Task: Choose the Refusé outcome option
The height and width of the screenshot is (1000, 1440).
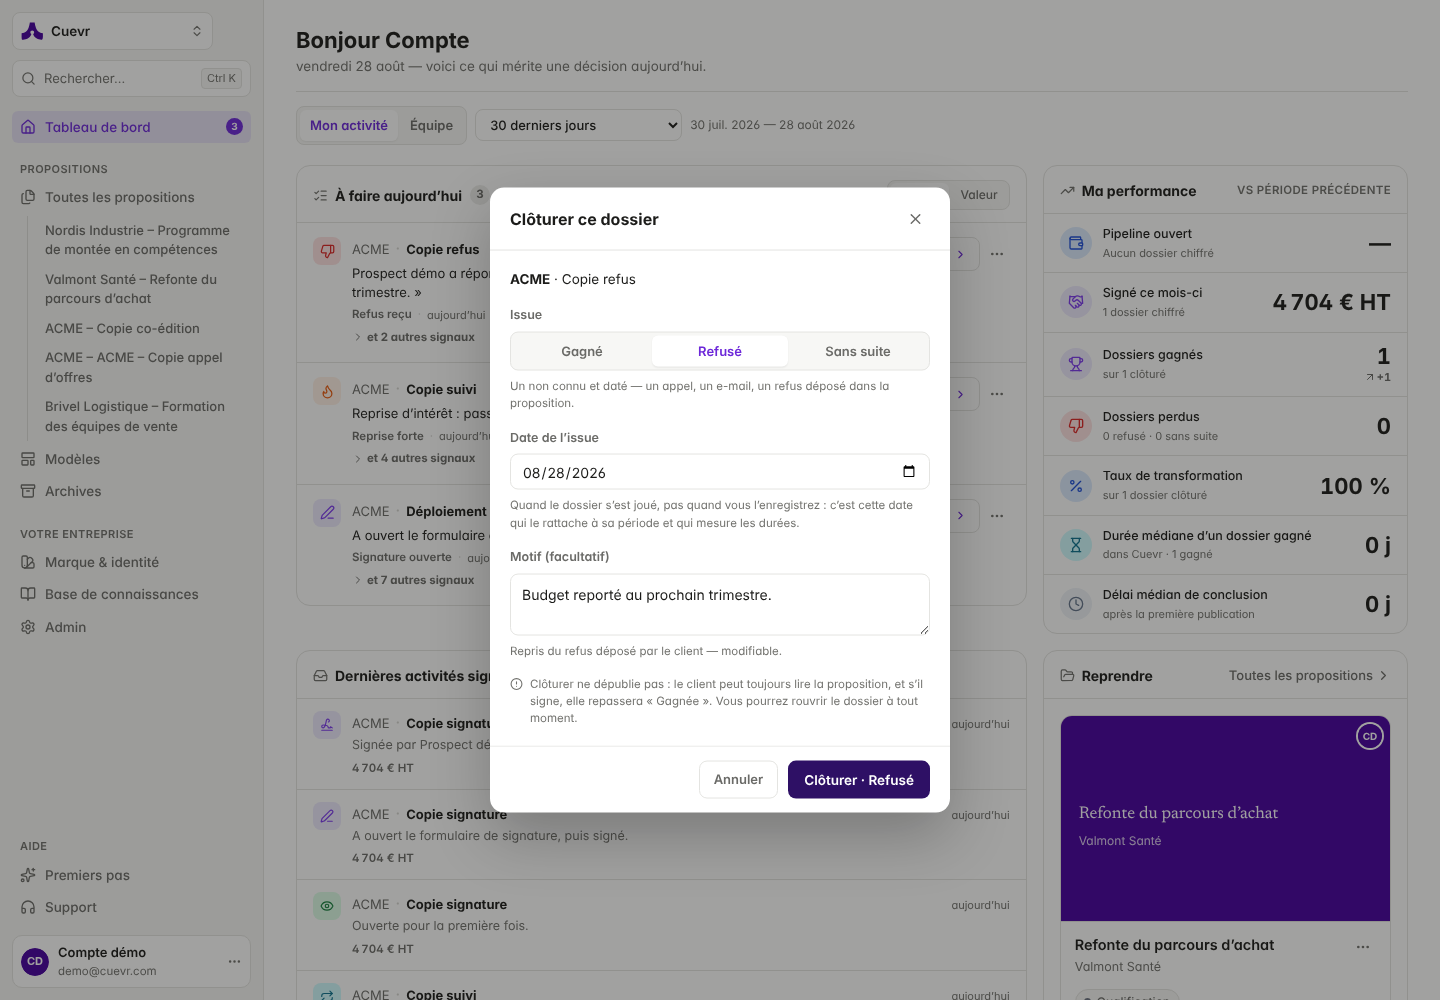Action: pyautogui.click(x=720, y=351)
